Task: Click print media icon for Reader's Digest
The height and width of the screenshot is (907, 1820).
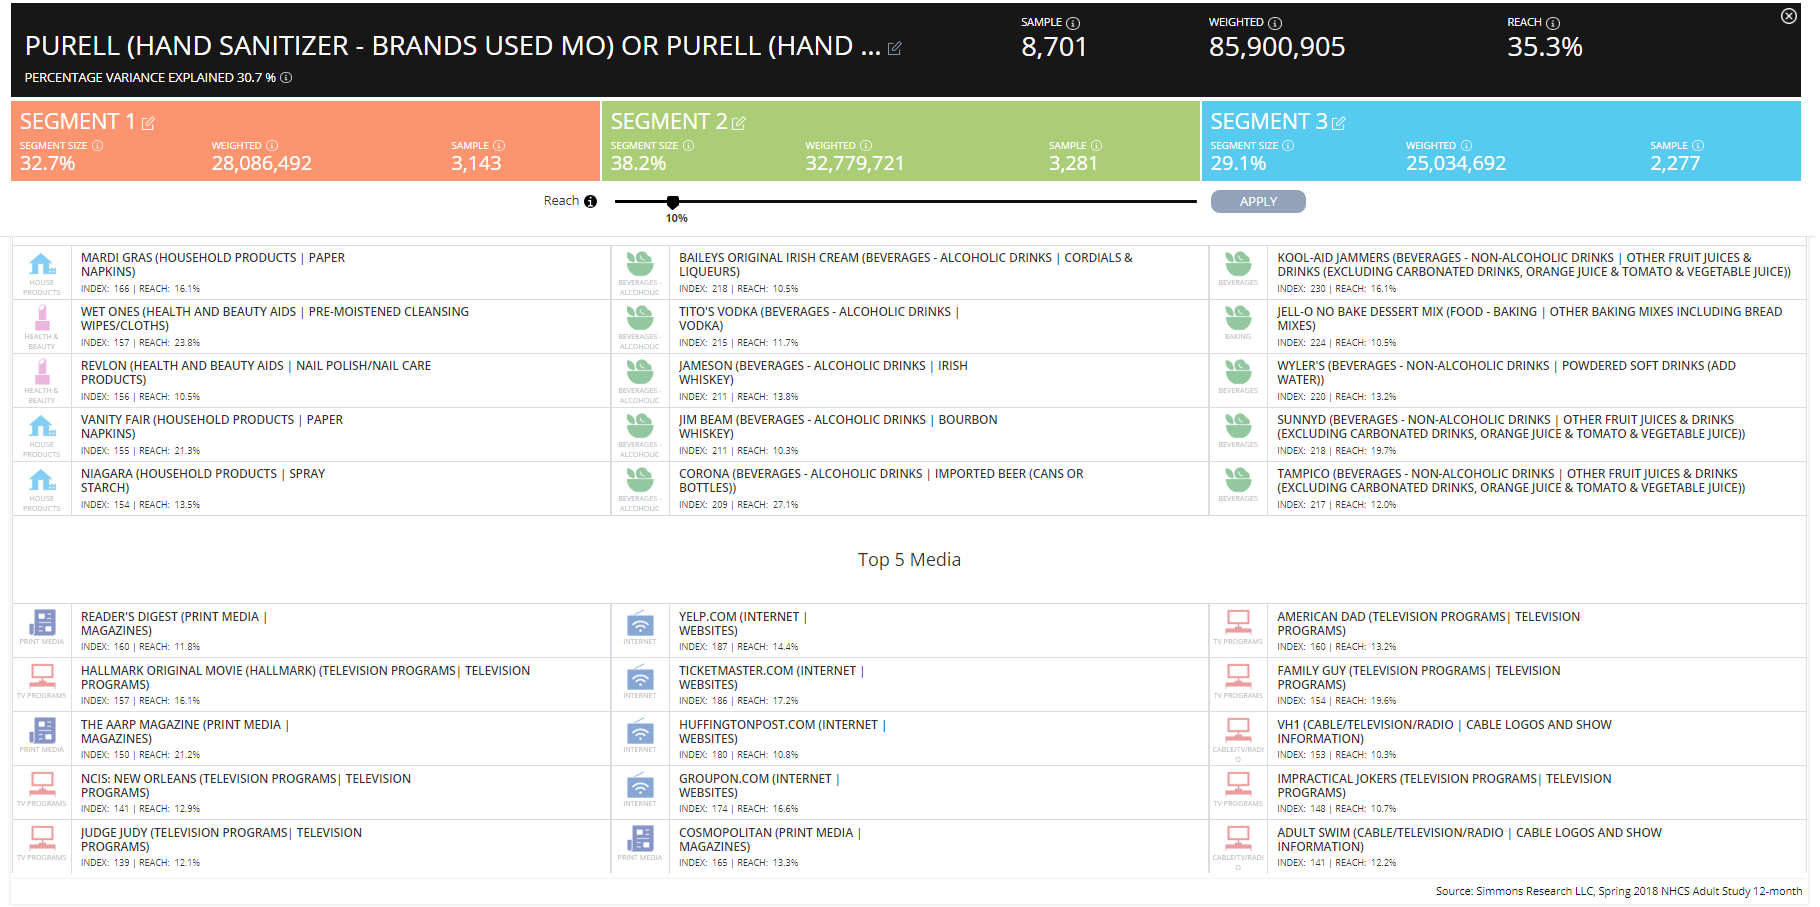Action: coord(42,623)
